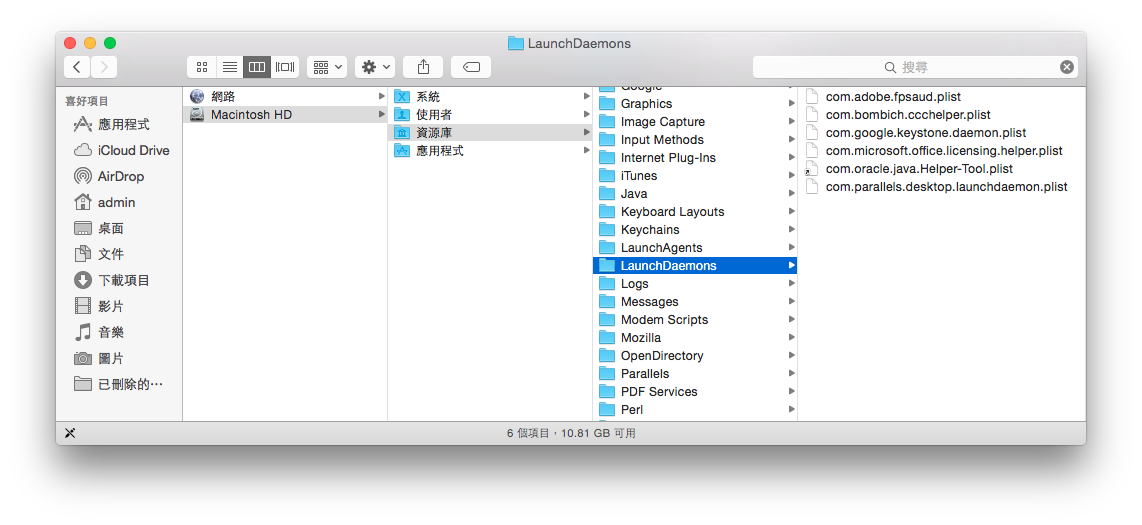Select 網路 in the first column
This screenshot has width=1142, height=525.
coord(285,96)
